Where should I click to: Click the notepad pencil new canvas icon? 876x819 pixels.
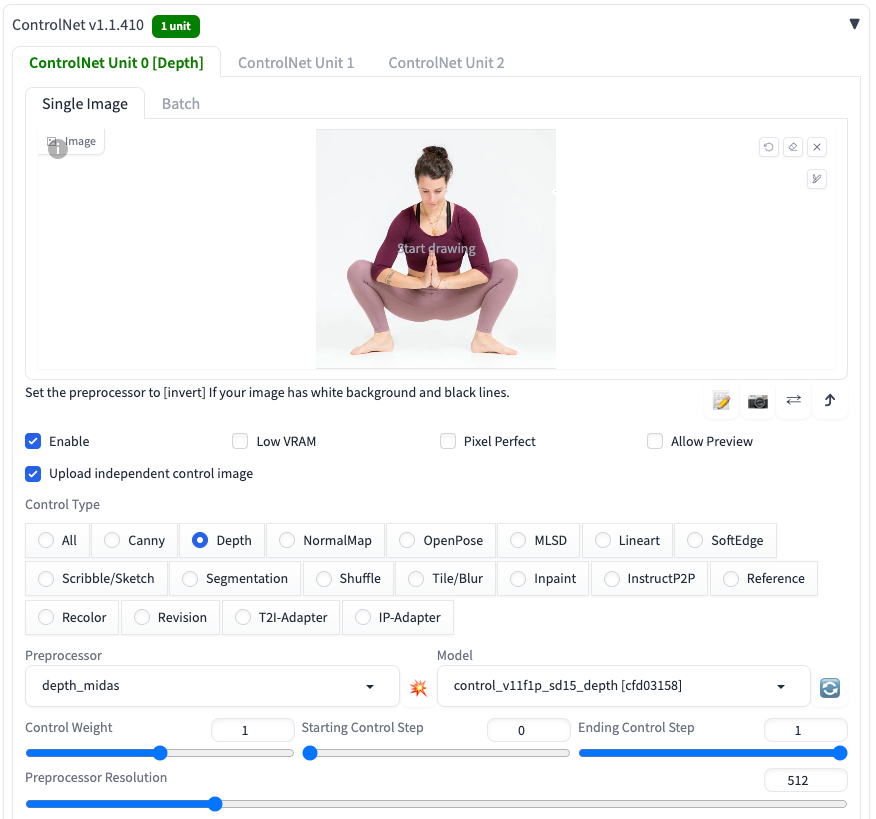tap(722, 401)
